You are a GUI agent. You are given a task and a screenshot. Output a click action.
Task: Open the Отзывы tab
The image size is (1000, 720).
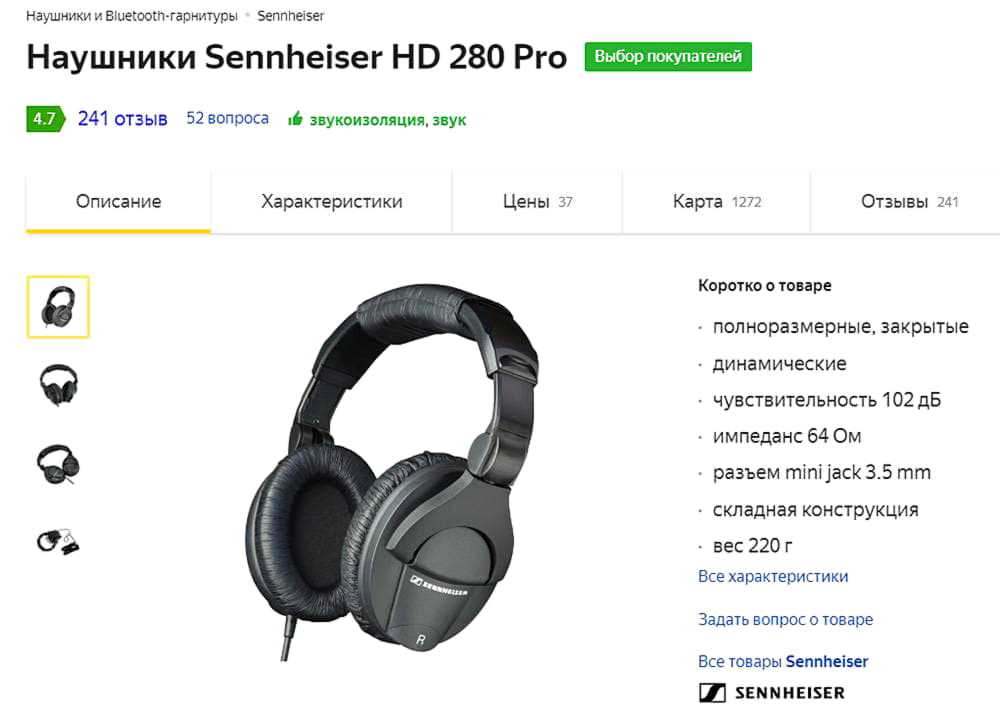(909, 202)
